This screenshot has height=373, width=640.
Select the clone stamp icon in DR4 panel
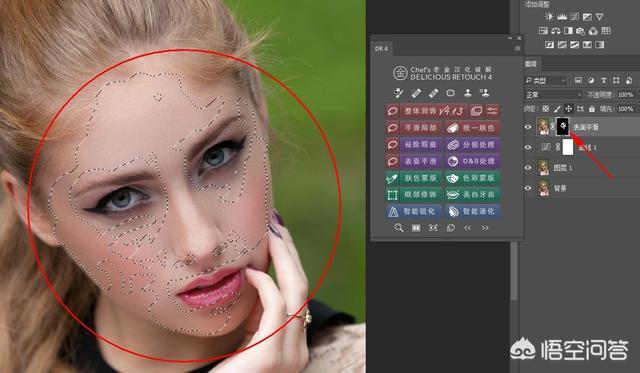point(468,93)
